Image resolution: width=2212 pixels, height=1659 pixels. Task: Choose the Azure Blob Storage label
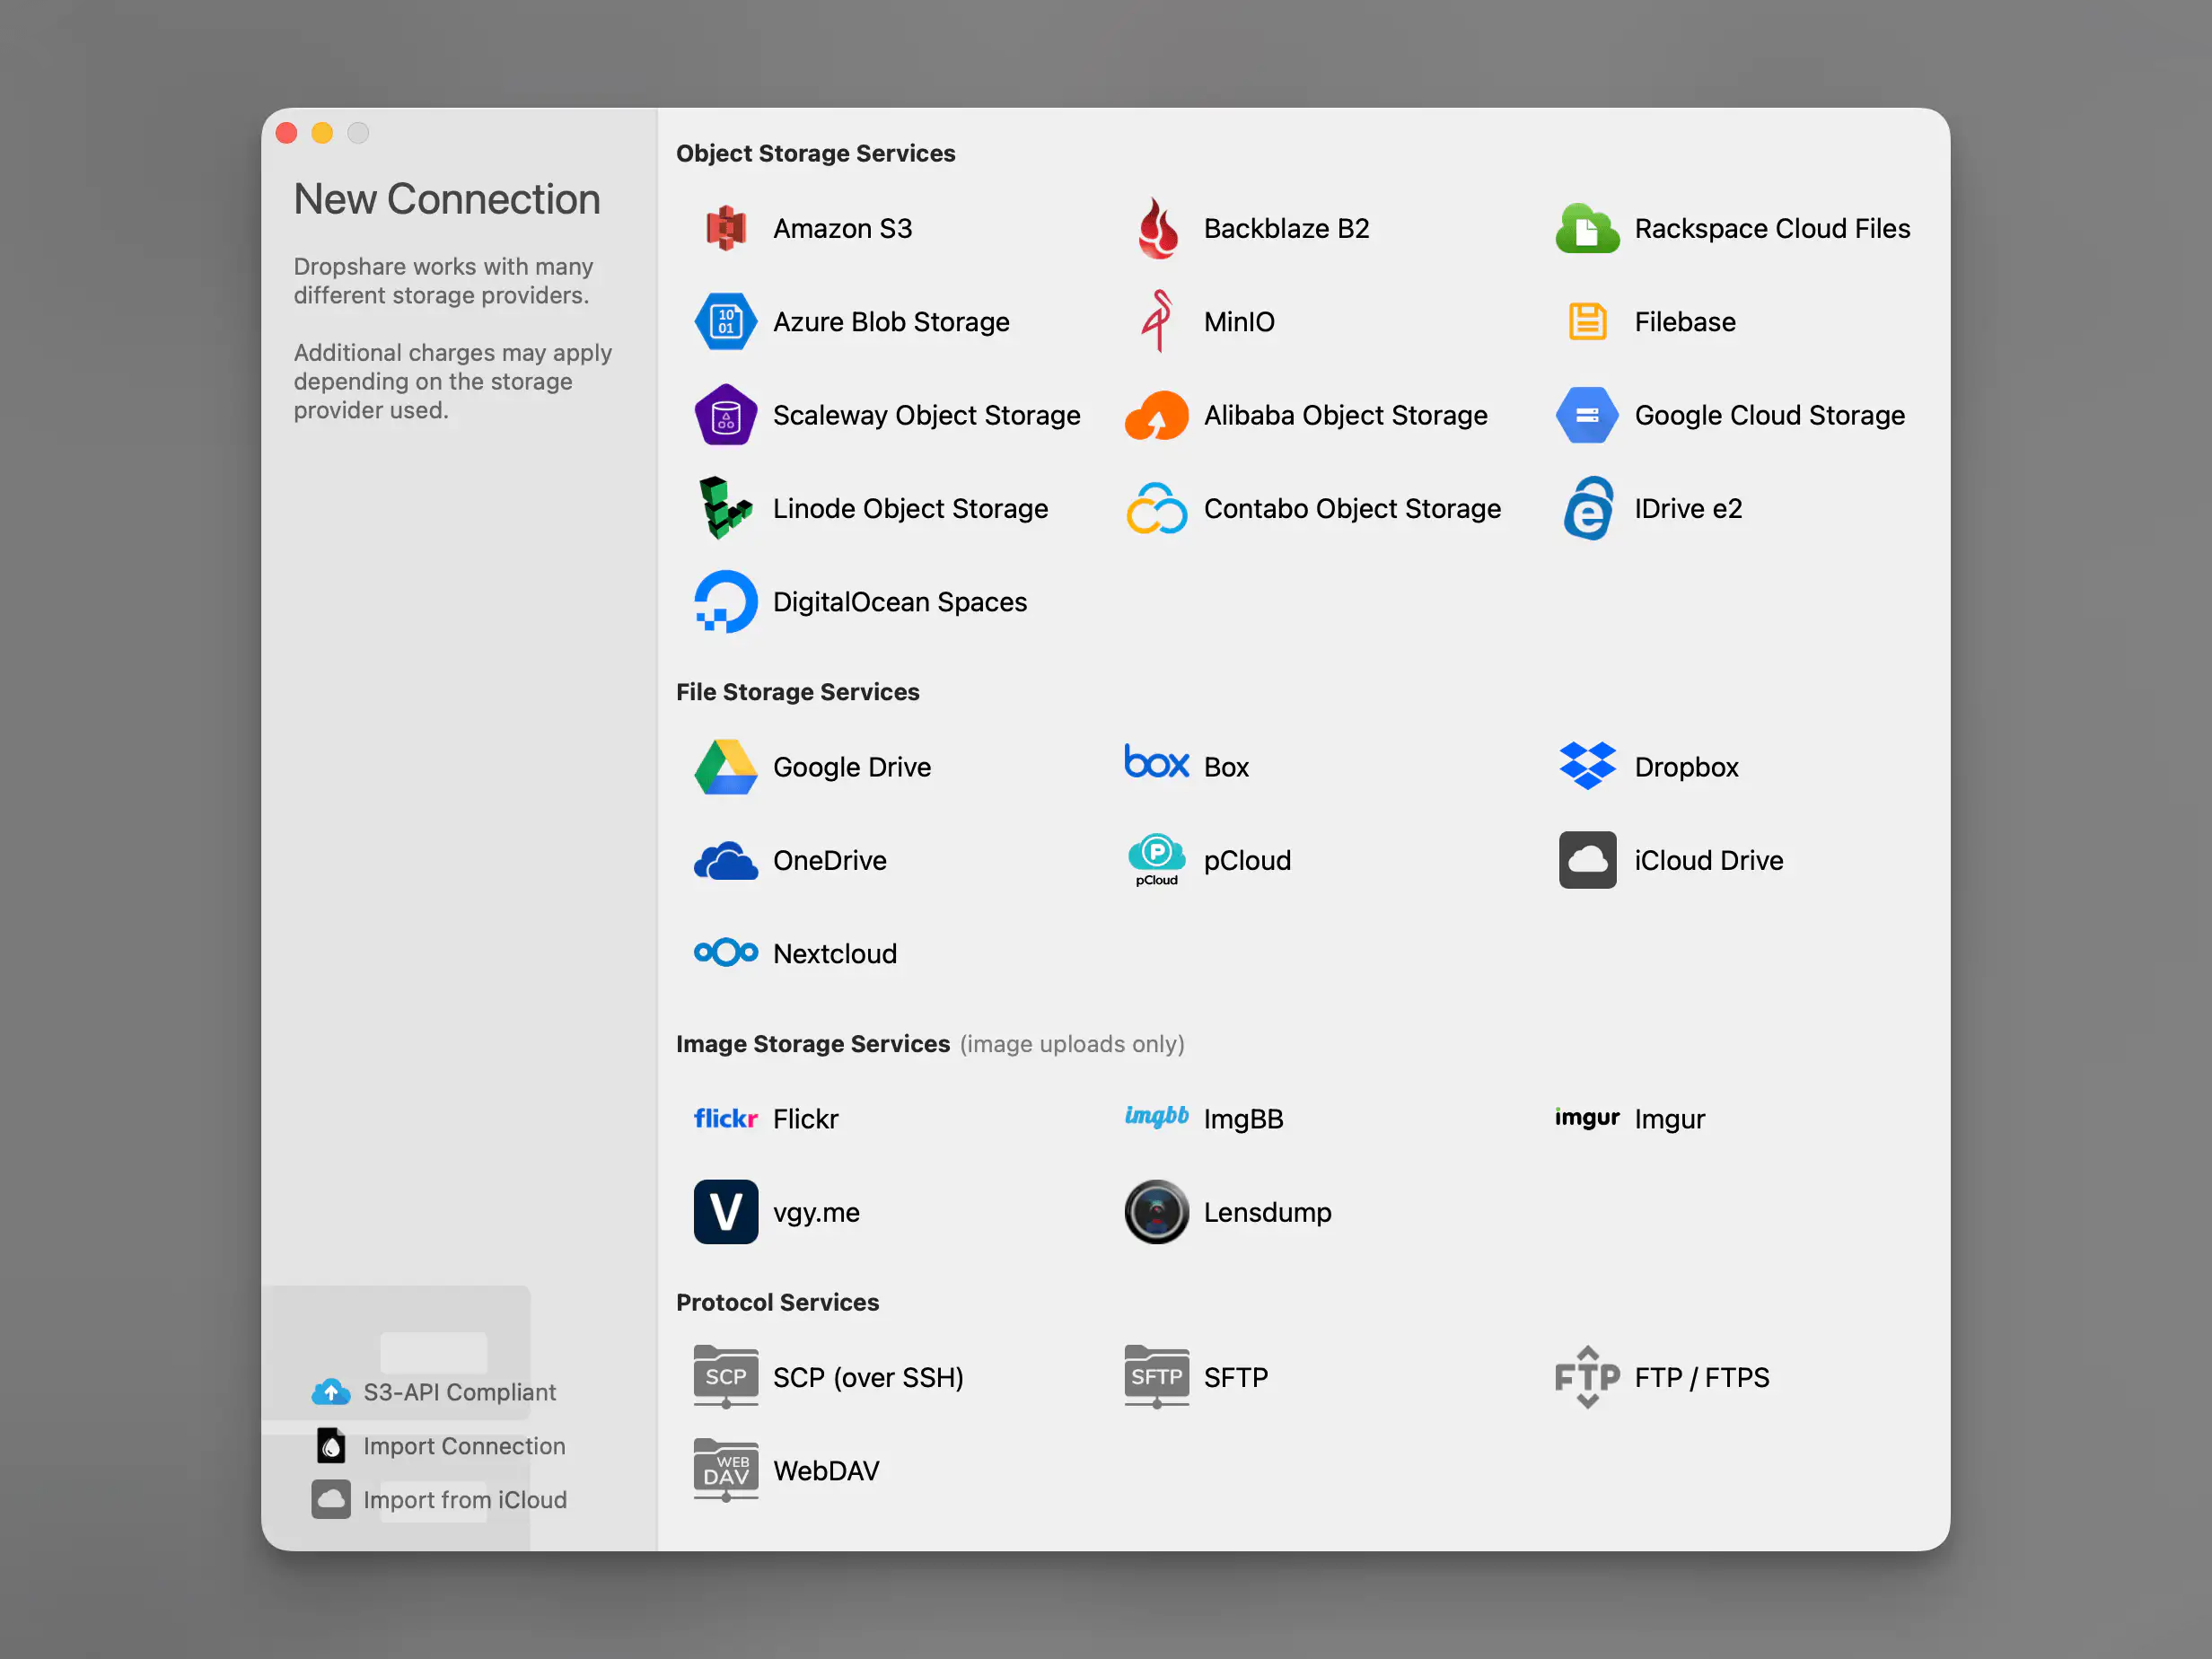point(891,322)
